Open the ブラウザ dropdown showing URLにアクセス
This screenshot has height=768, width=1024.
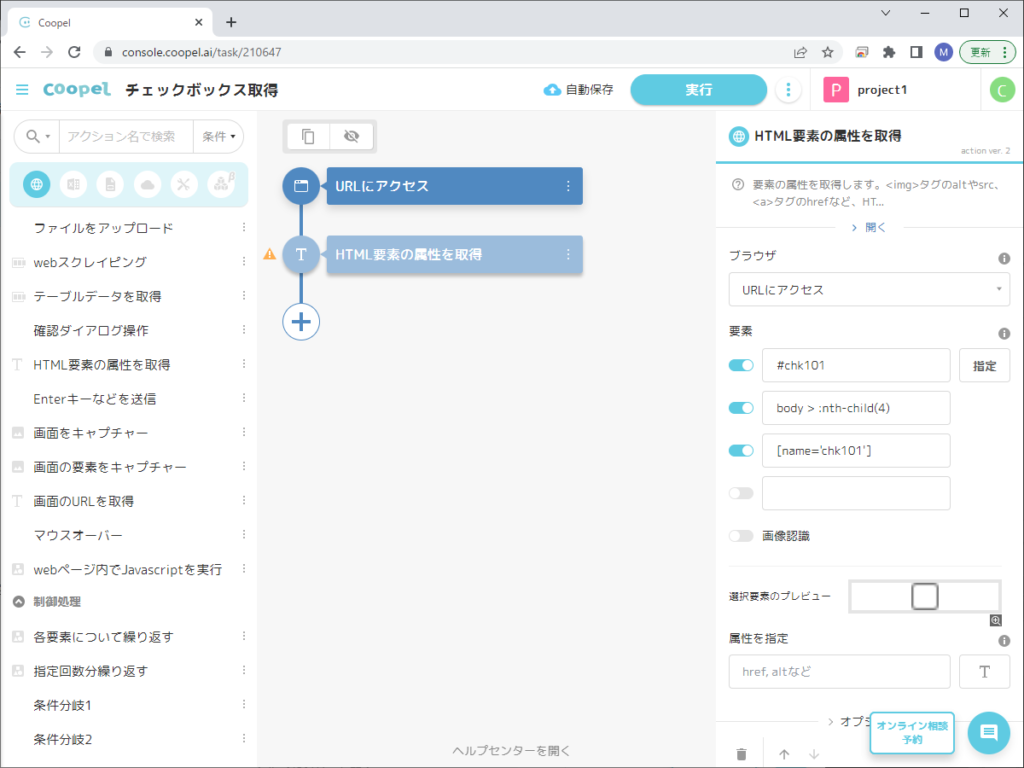[x=869, y=290]
